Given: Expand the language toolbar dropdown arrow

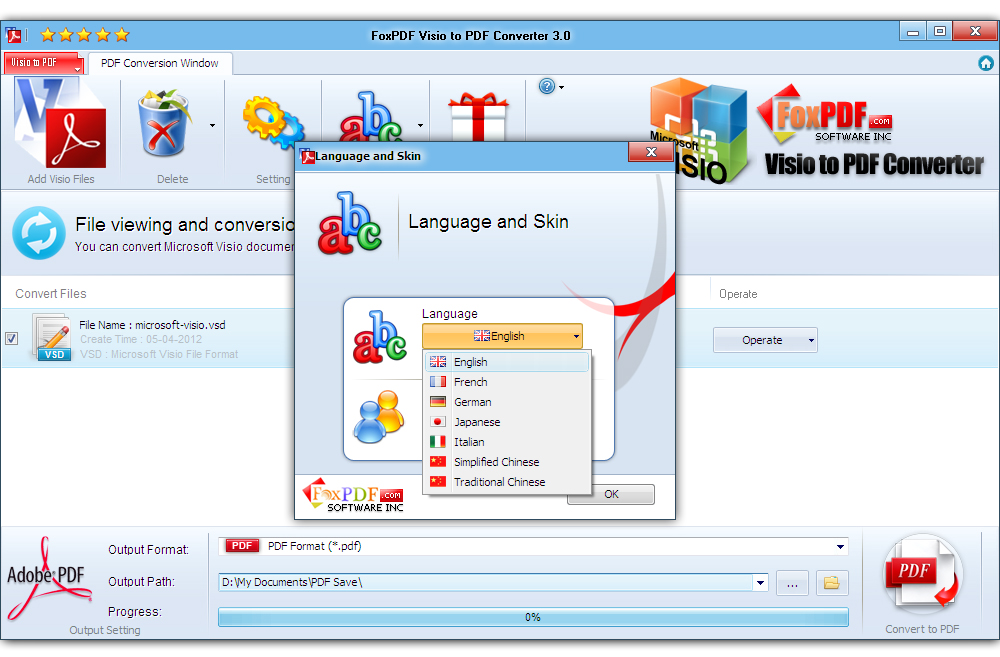Looking at the screenshot, I should click(420, 126).
